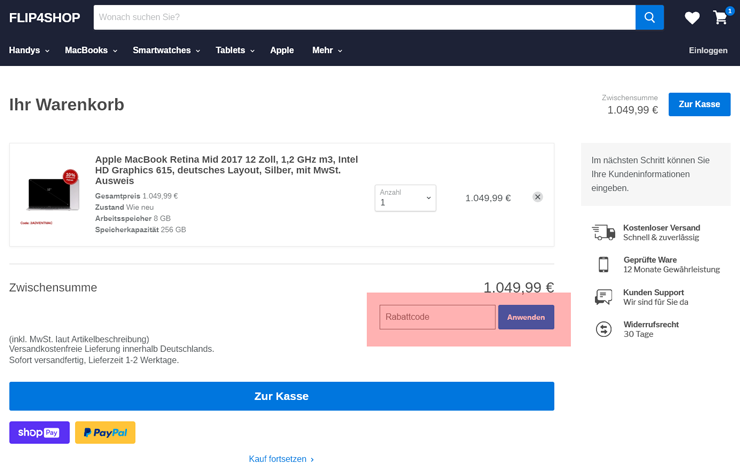Screen dimensions: 740x467
Task: Open the Anzahl quantity dropdown
Action: coord(405,198)
